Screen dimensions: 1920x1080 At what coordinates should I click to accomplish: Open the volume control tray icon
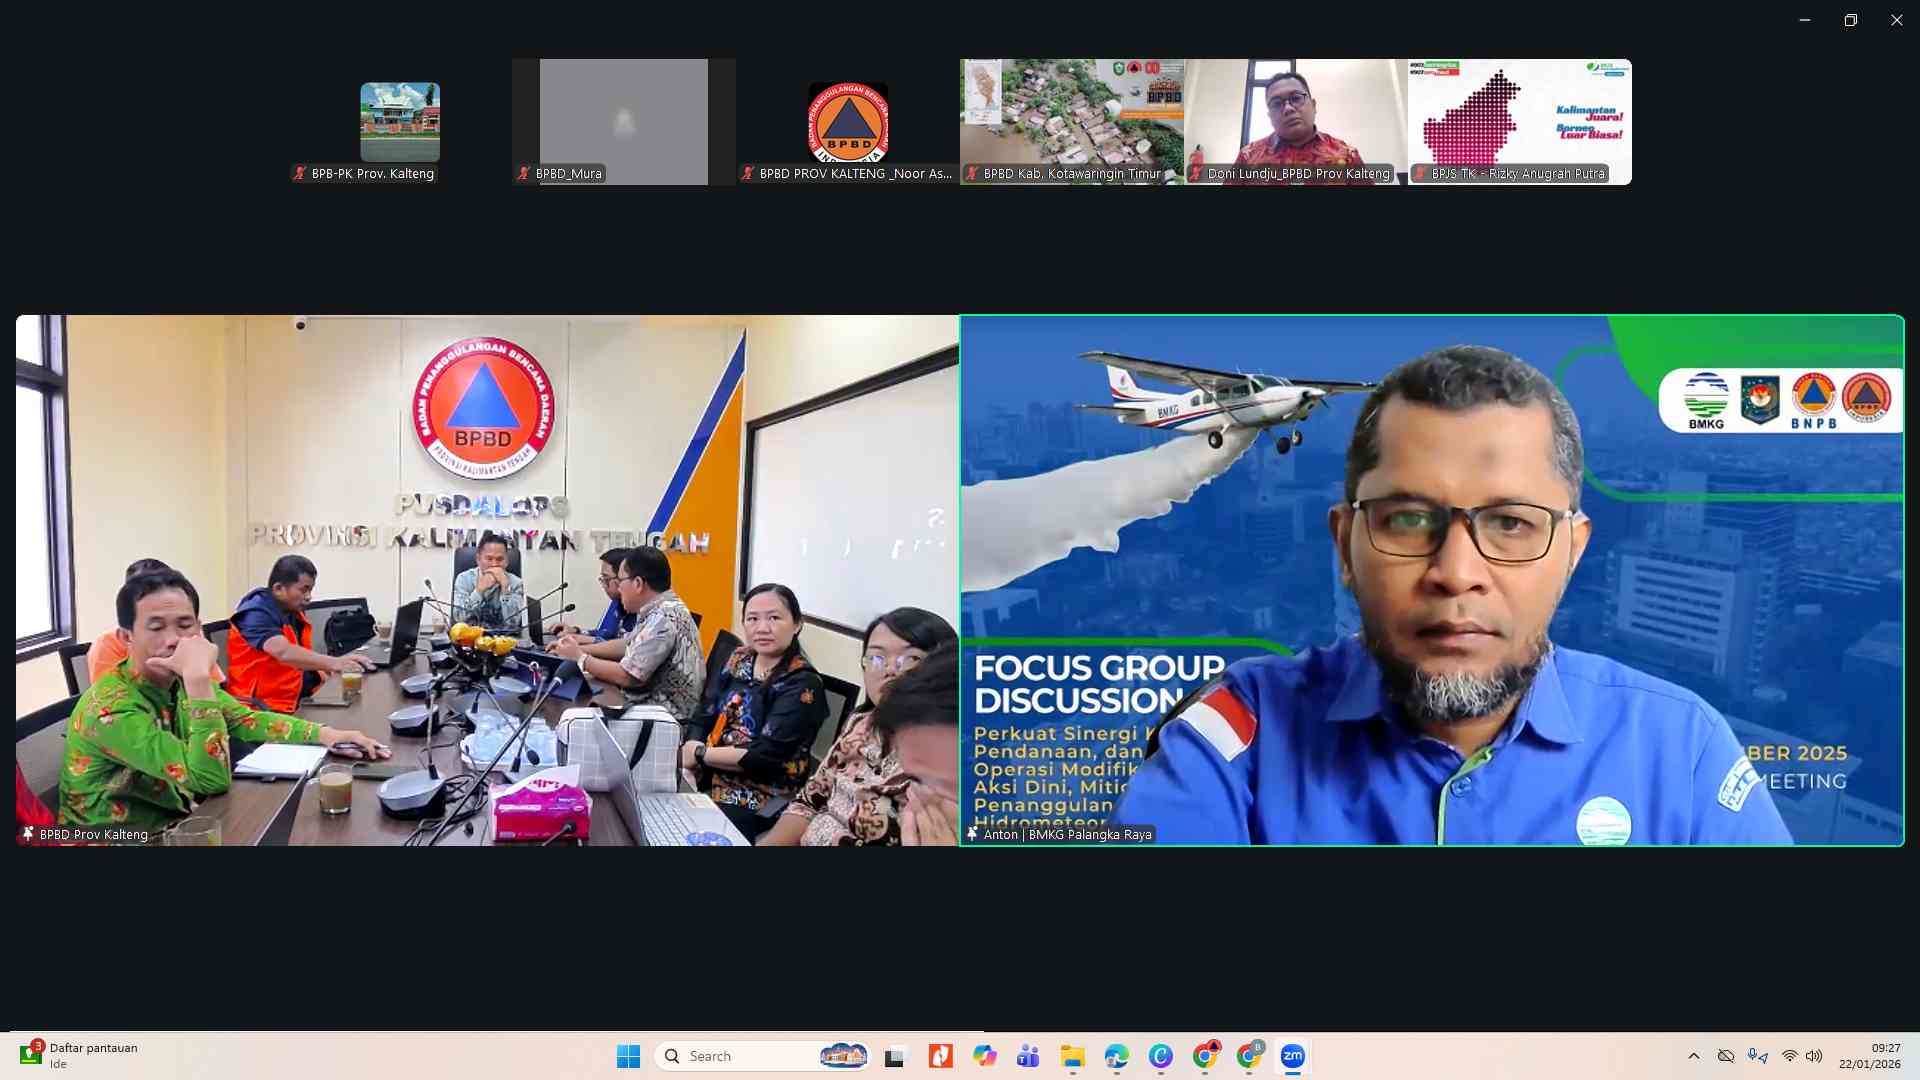click(1814, 1056)
